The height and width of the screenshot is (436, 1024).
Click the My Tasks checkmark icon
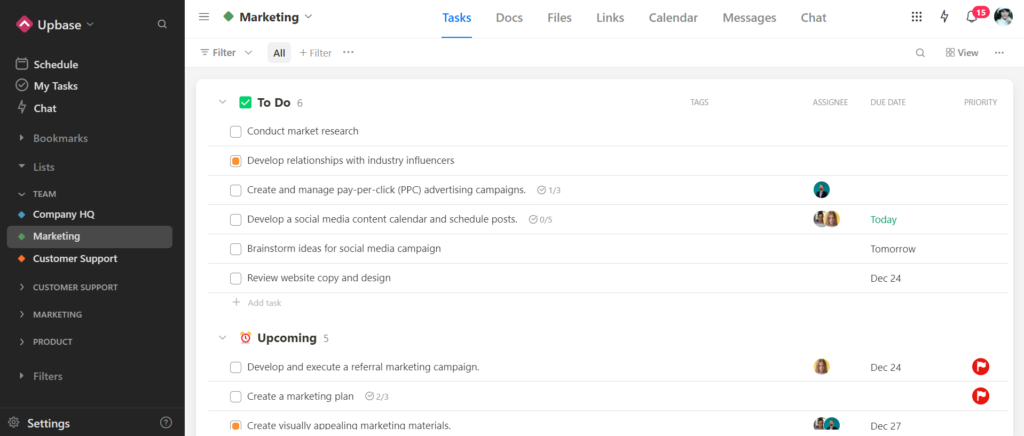[22, 86]
